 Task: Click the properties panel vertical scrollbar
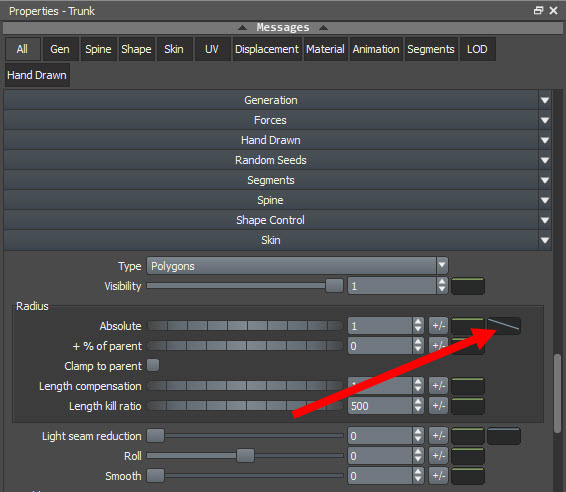click(558, 393)
